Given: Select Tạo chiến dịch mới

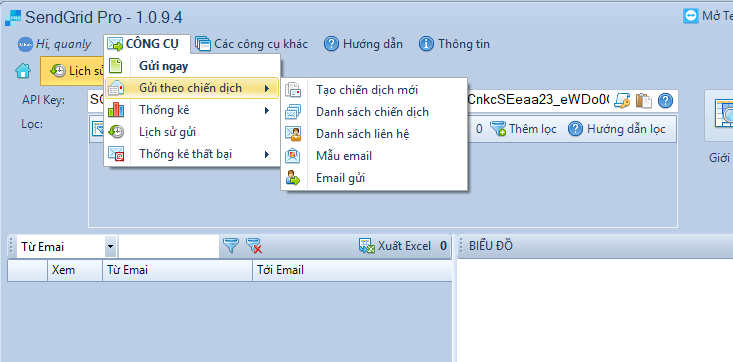Looking at the screenshot, I should pos(374,90).
